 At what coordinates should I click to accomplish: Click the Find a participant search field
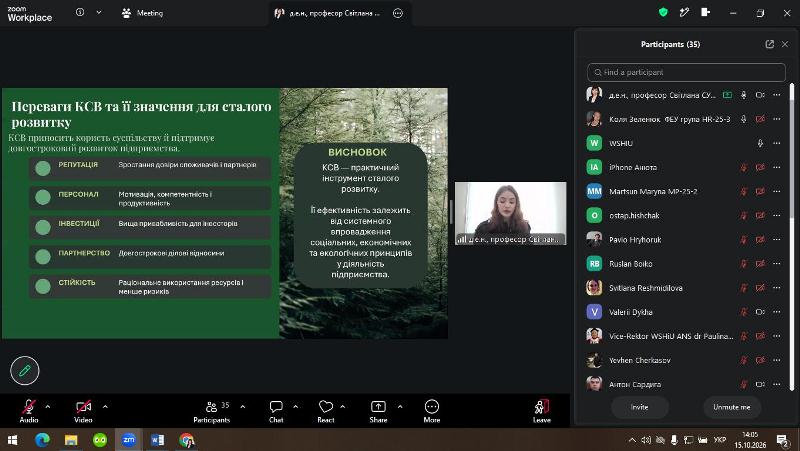pos(686,72)
